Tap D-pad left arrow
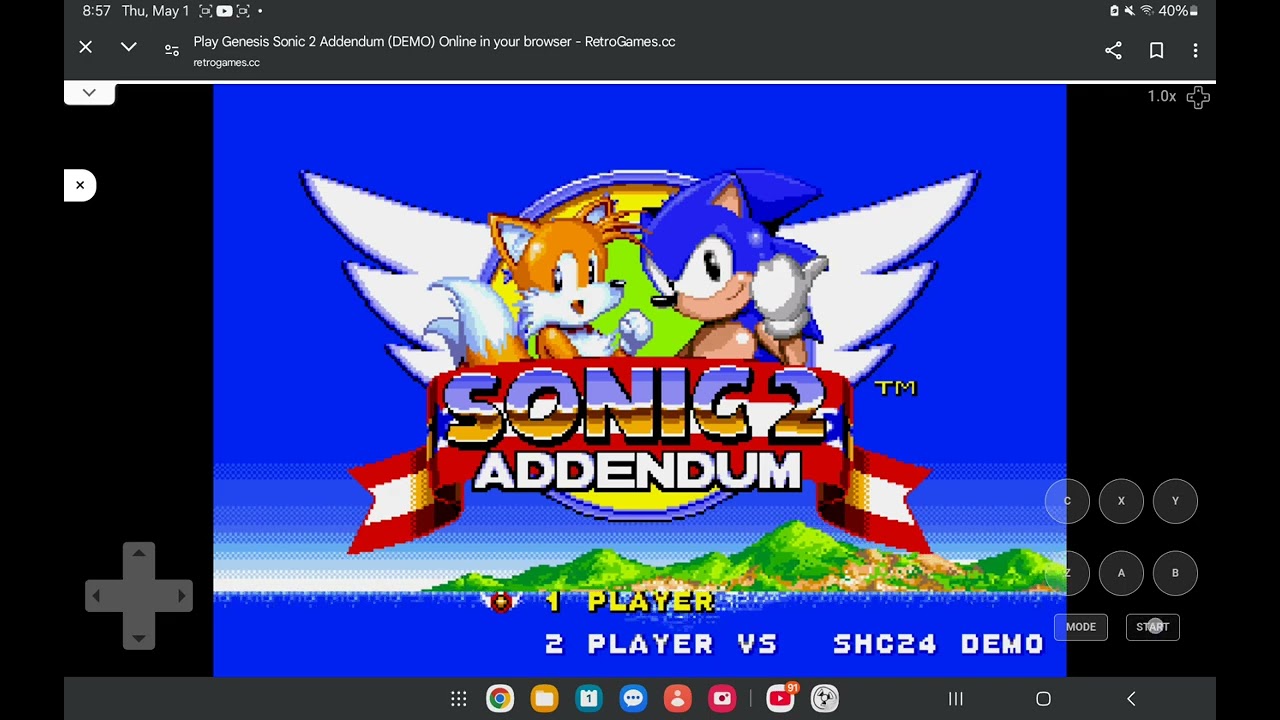The height and width of the screenshot is (720, 1280). [97, 596]
